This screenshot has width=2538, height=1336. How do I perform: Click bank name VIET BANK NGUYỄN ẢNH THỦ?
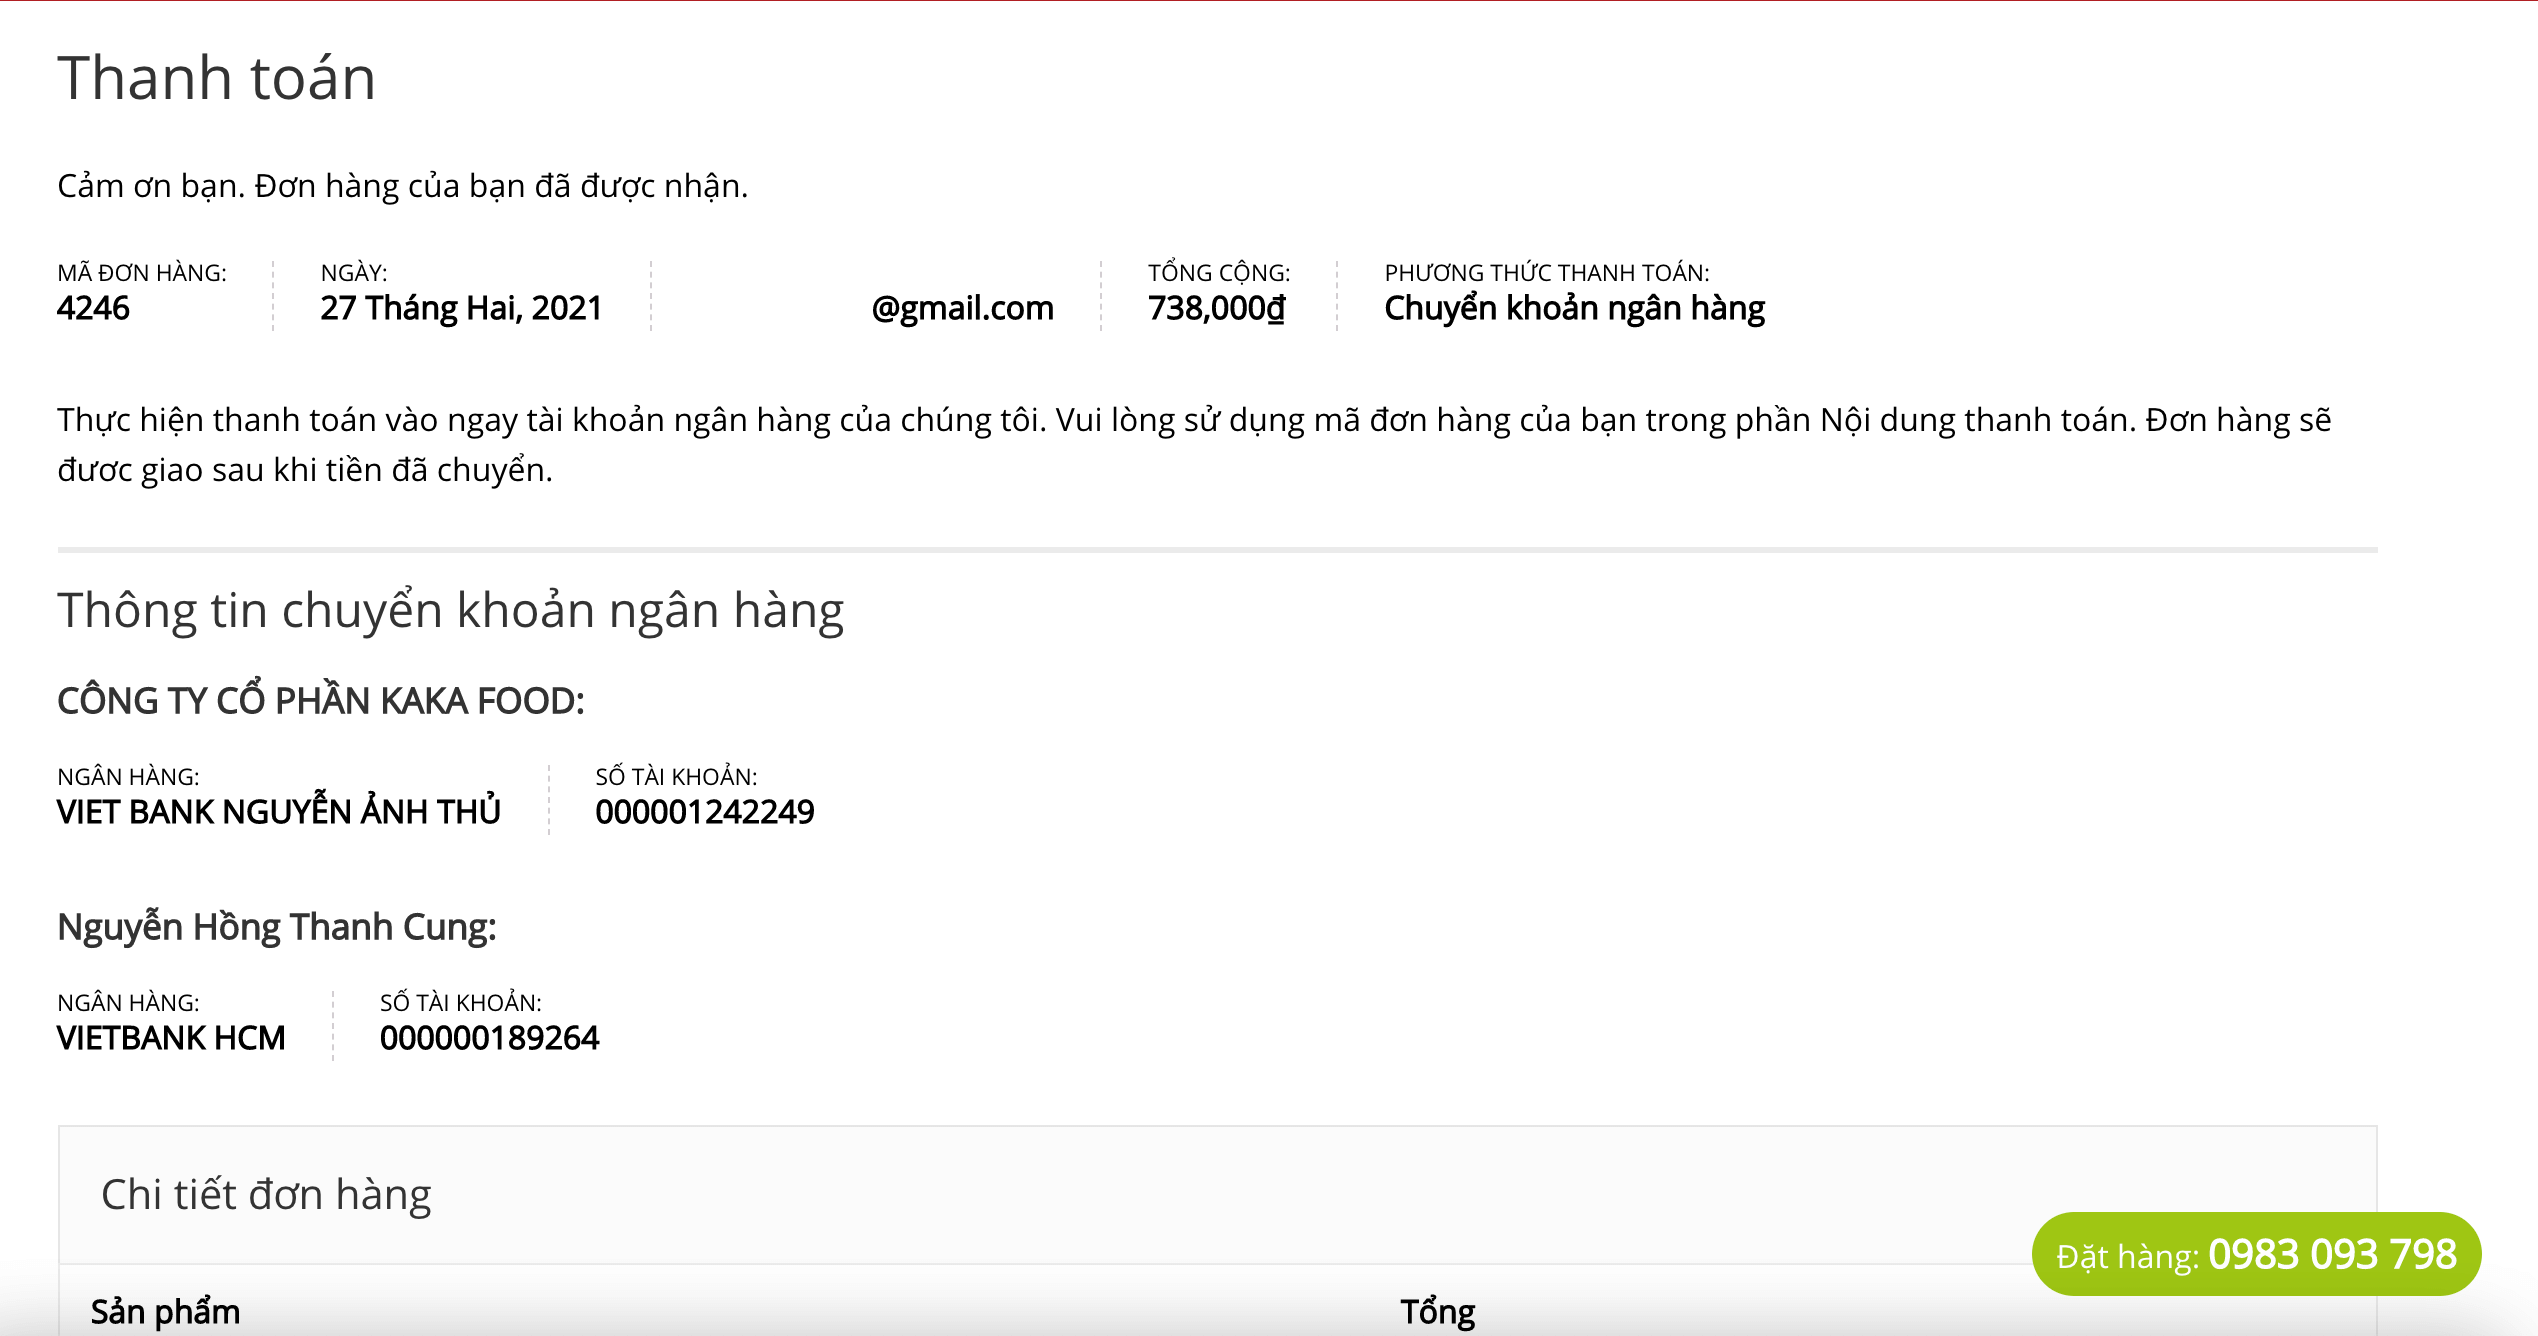click(x=278, y=812)
